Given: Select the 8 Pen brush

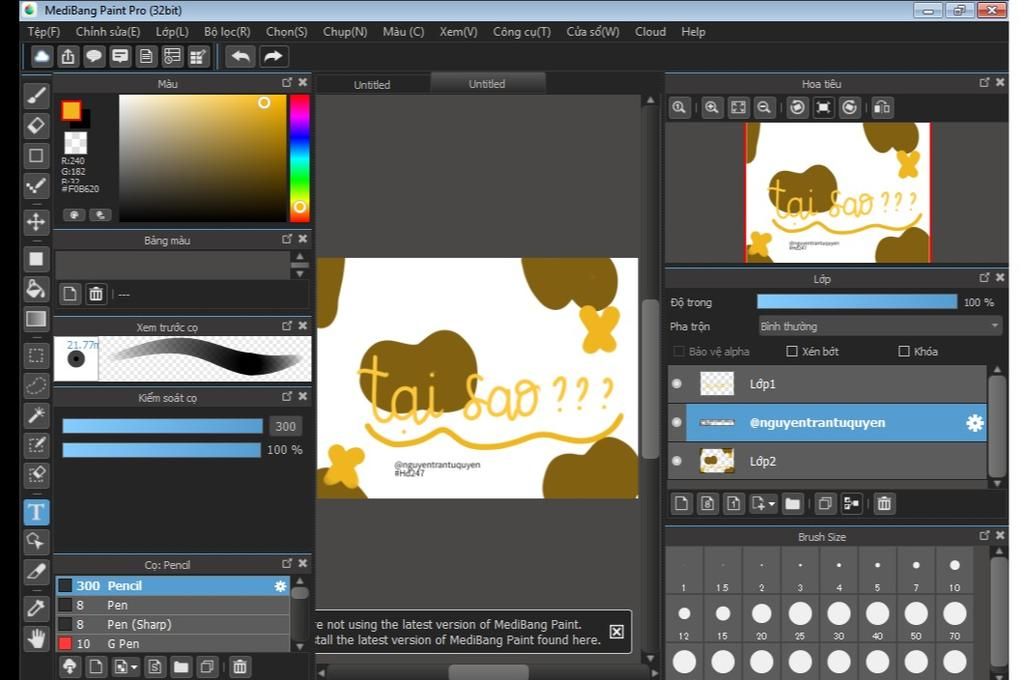Looking at the screenshot, I should pyautogui.click(x=173, y=605).
